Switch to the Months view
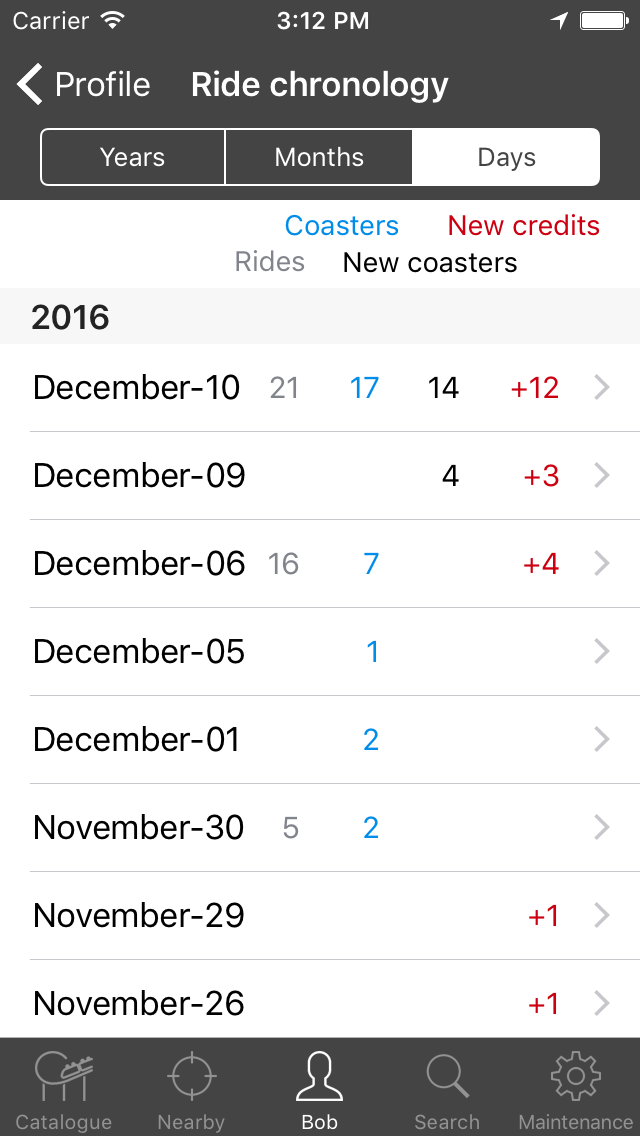This screenshot has height=1136, width=640. (x=319, y=157)
